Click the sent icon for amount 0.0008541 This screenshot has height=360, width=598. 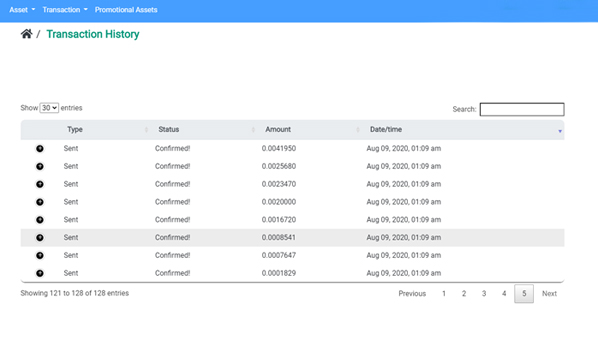pyautogui.click(x=40, y=238)
